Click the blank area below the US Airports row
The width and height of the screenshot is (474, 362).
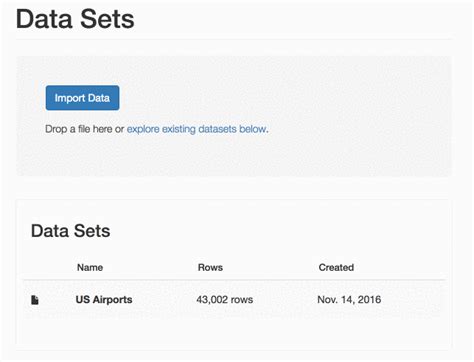tap(234, 332)
